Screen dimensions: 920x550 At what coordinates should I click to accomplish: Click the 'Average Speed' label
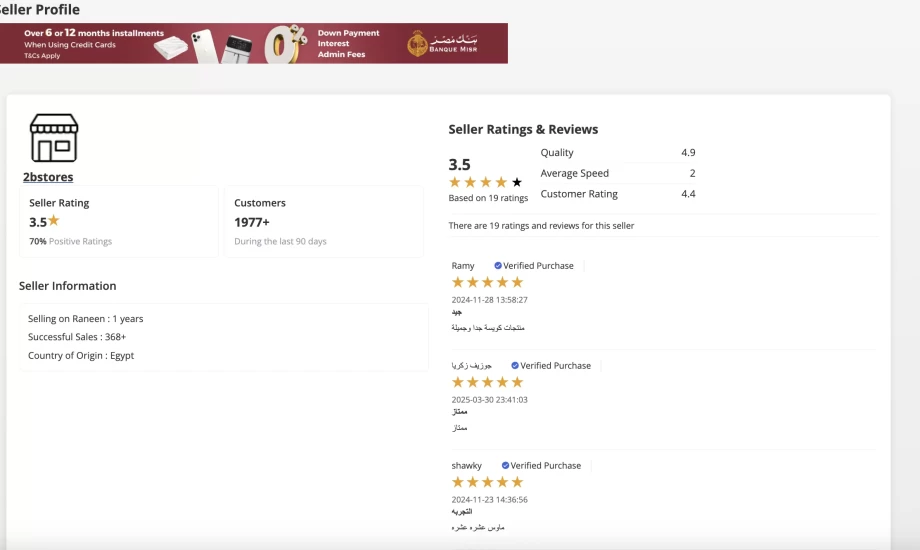pyautogui.click(x=574, y=173)
